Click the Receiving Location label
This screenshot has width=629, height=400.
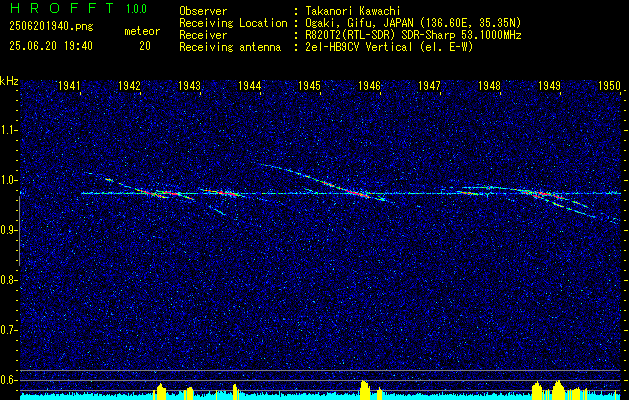233,23
